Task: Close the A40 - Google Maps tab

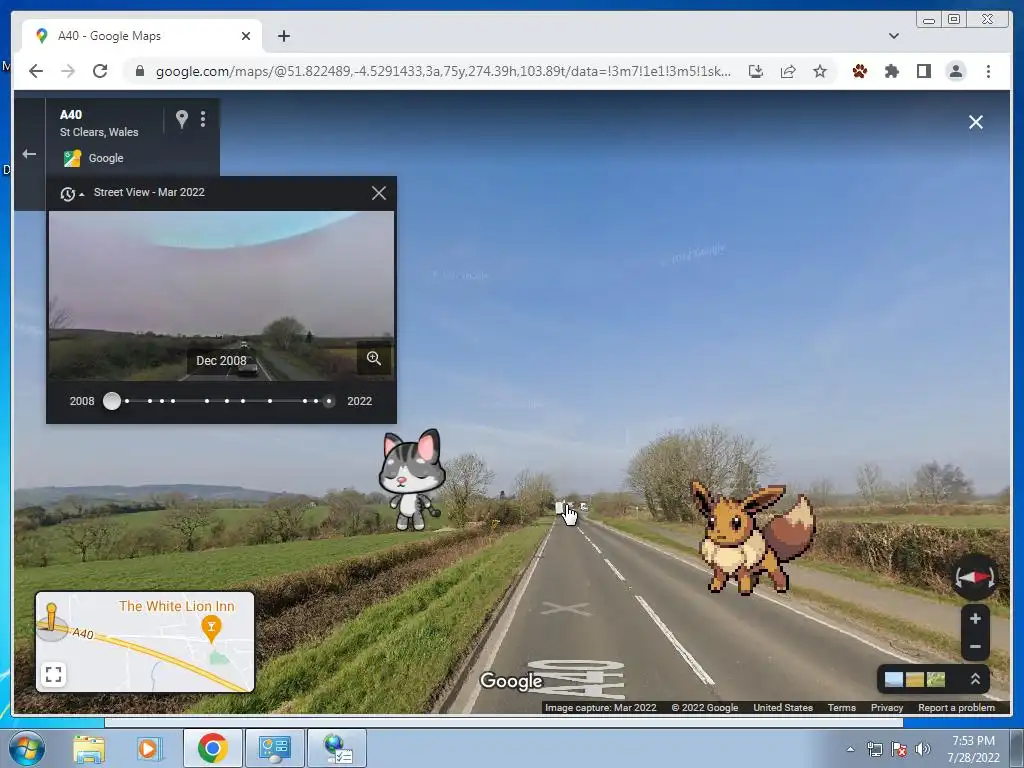Action: click(246, 36)
